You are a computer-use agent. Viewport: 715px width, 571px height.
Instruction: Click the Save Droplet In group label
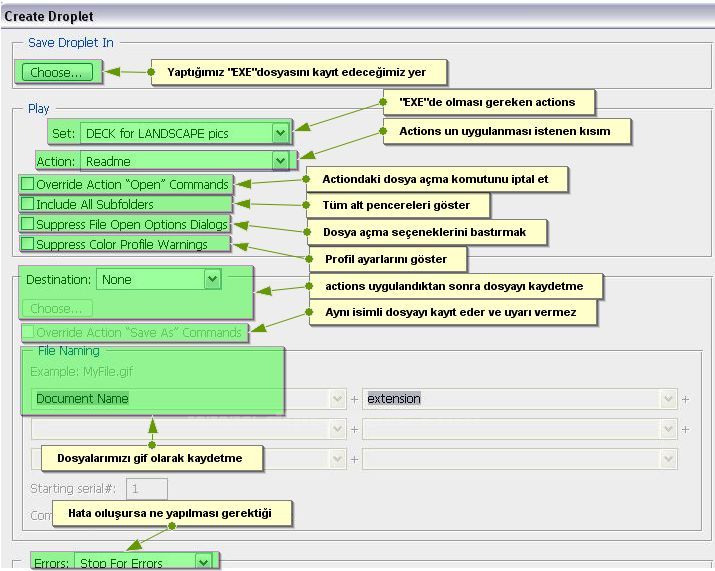[71, 42]
